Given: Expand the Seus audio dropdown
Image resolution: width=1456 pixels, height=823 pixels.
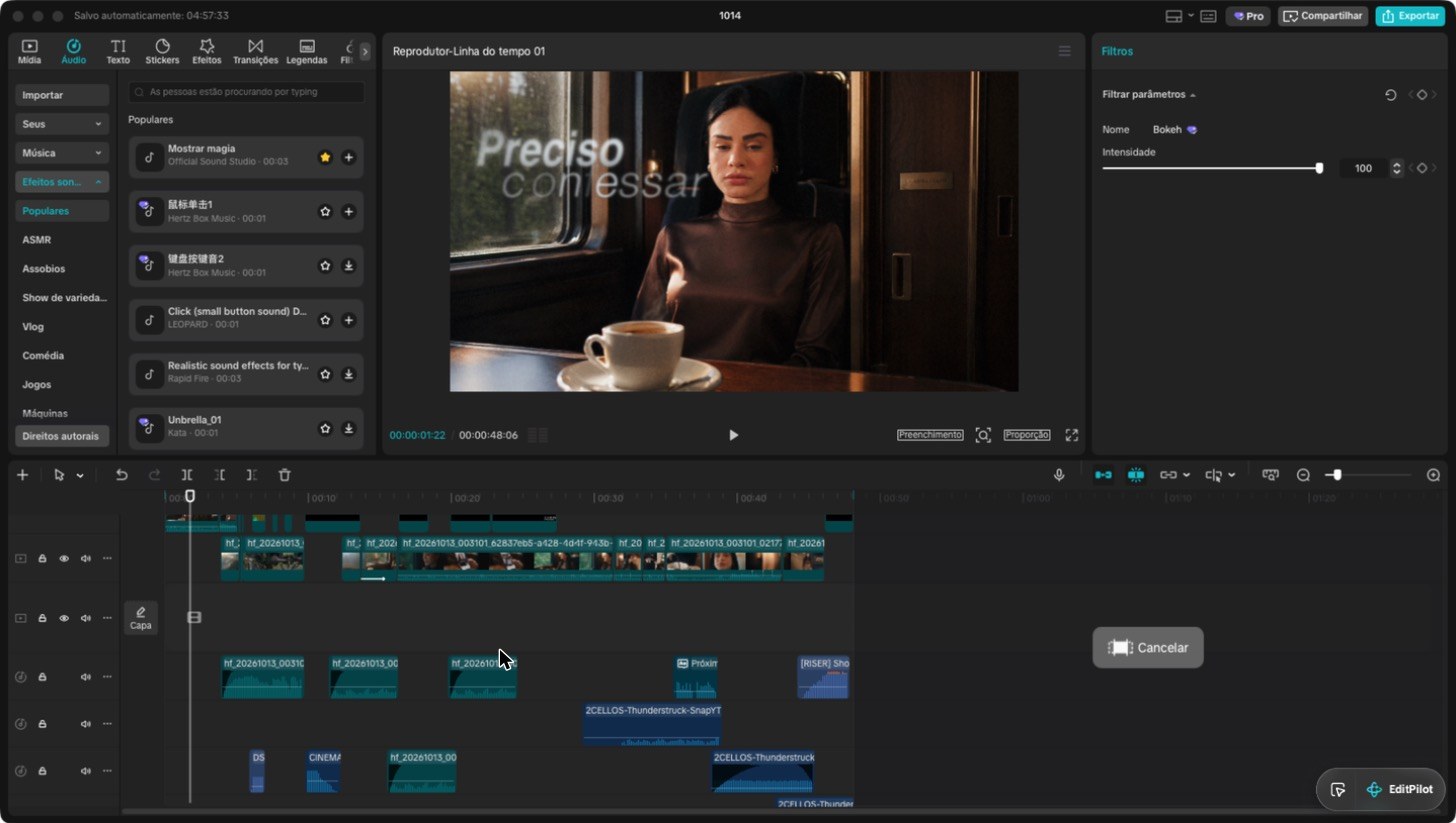Looking at the screenshot, I should (x=62, y=124).
